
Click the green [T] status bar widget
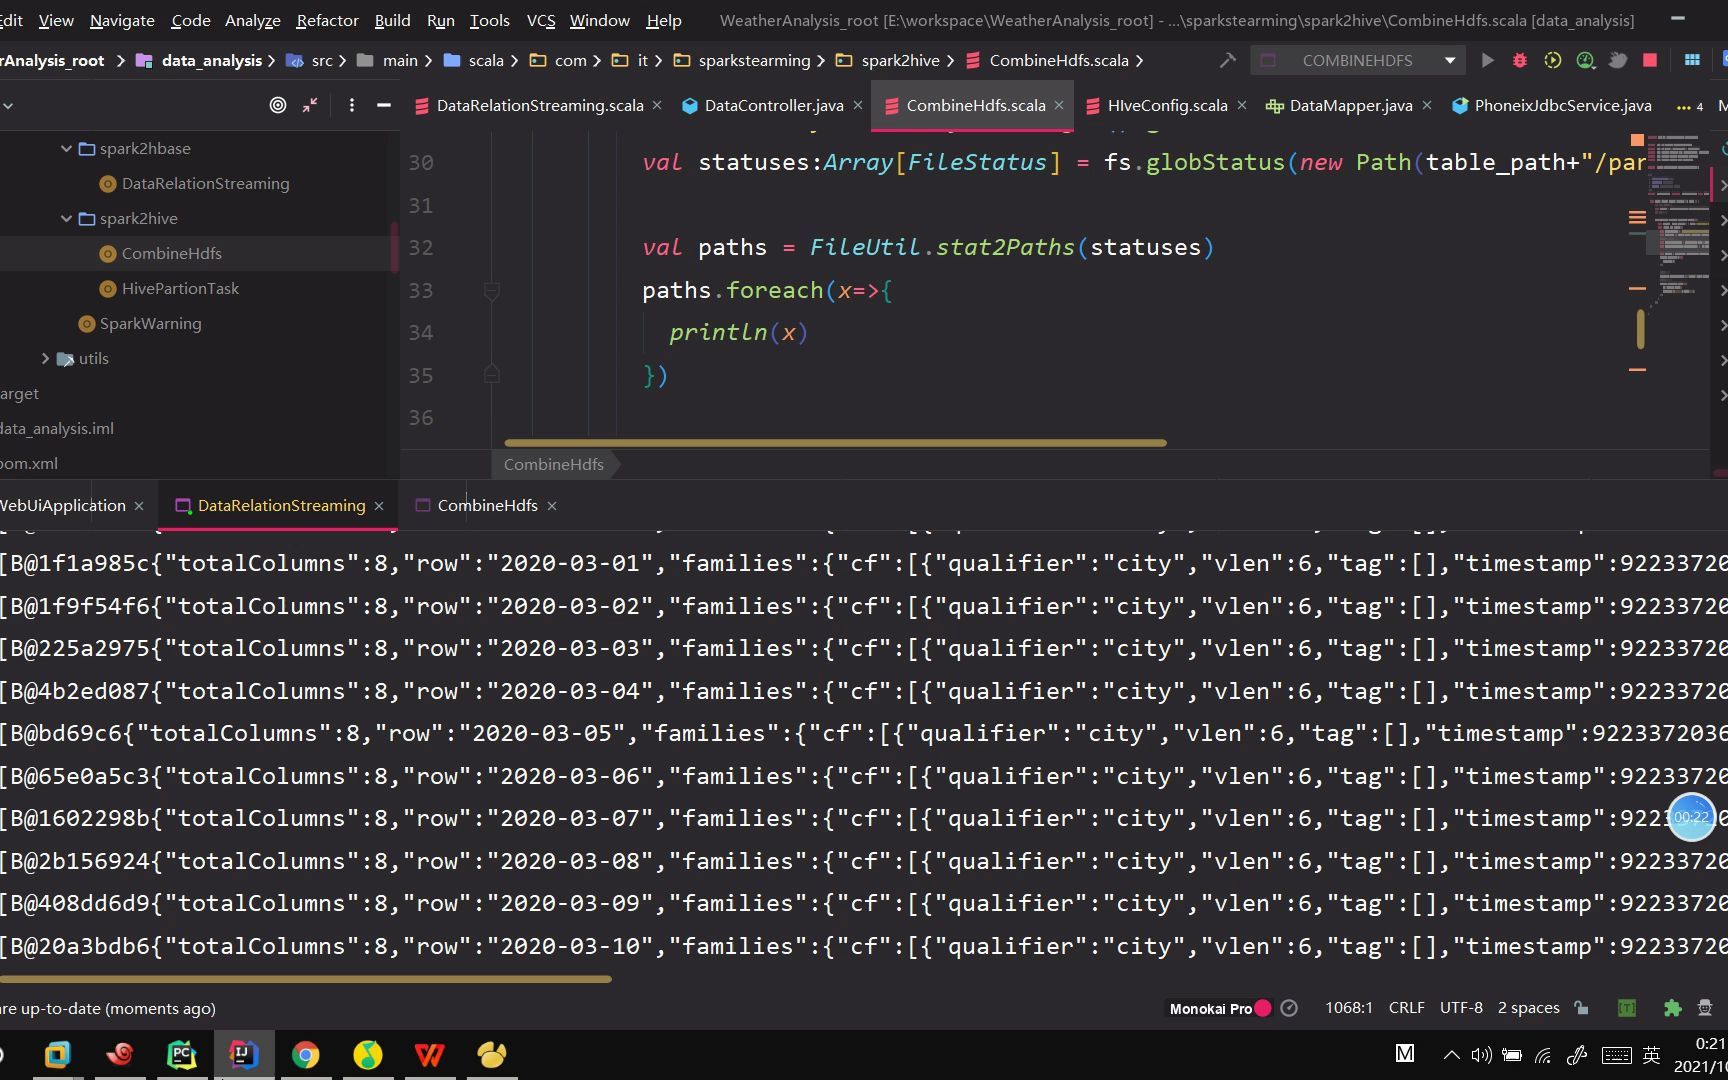(1627, 1008)
